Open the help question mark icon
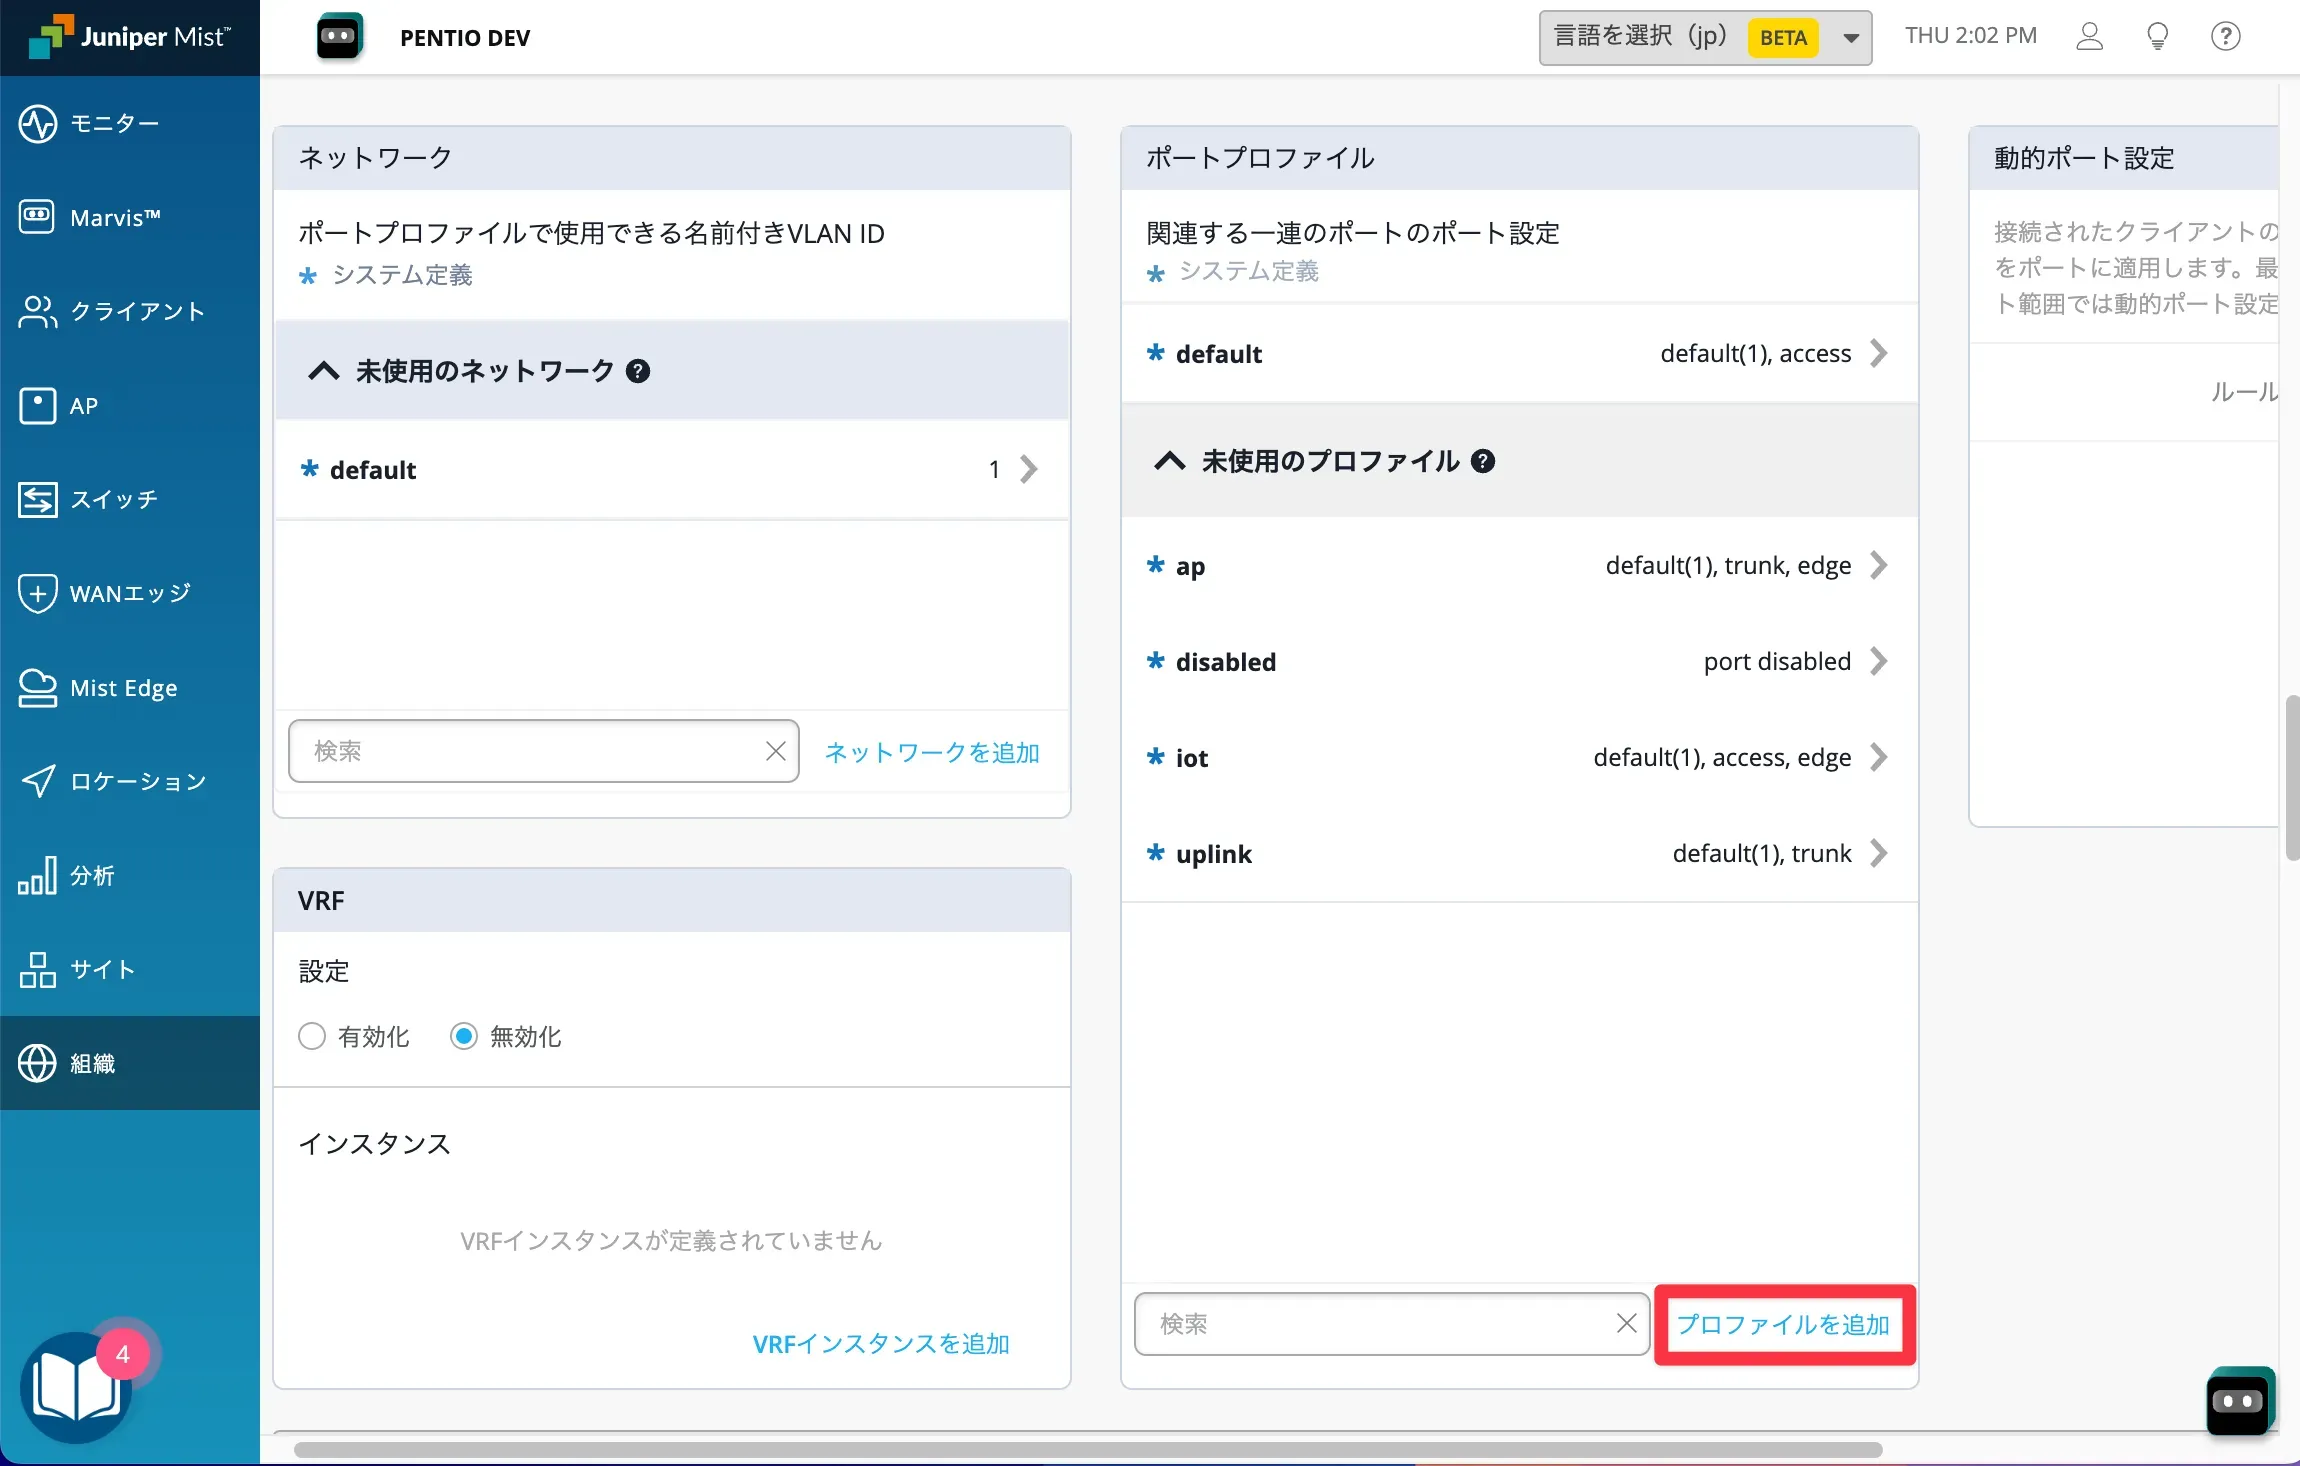The height and width of the screenshot is (1466, 2300). tap(2225, 37)
